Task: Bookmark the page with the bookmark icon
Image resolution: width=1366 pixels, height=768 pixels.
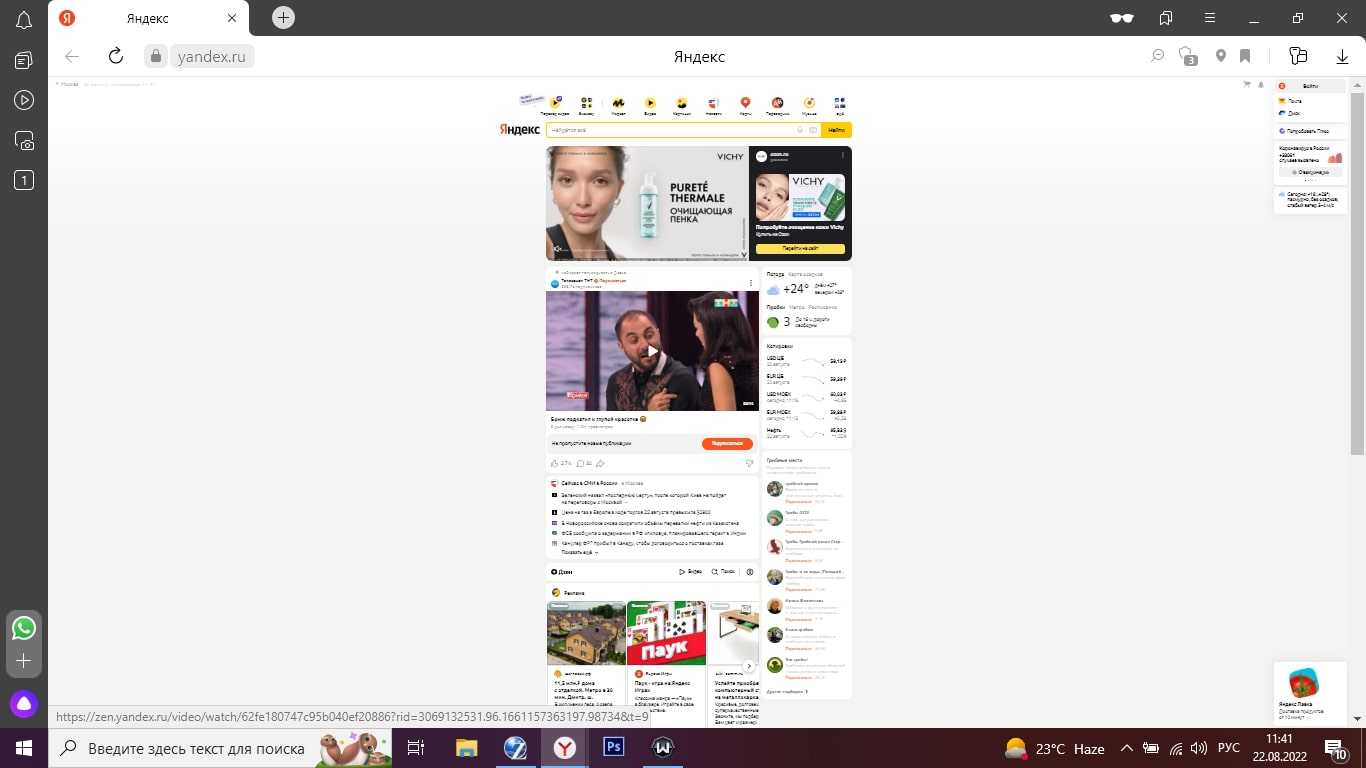Action: pos(1245,56)
